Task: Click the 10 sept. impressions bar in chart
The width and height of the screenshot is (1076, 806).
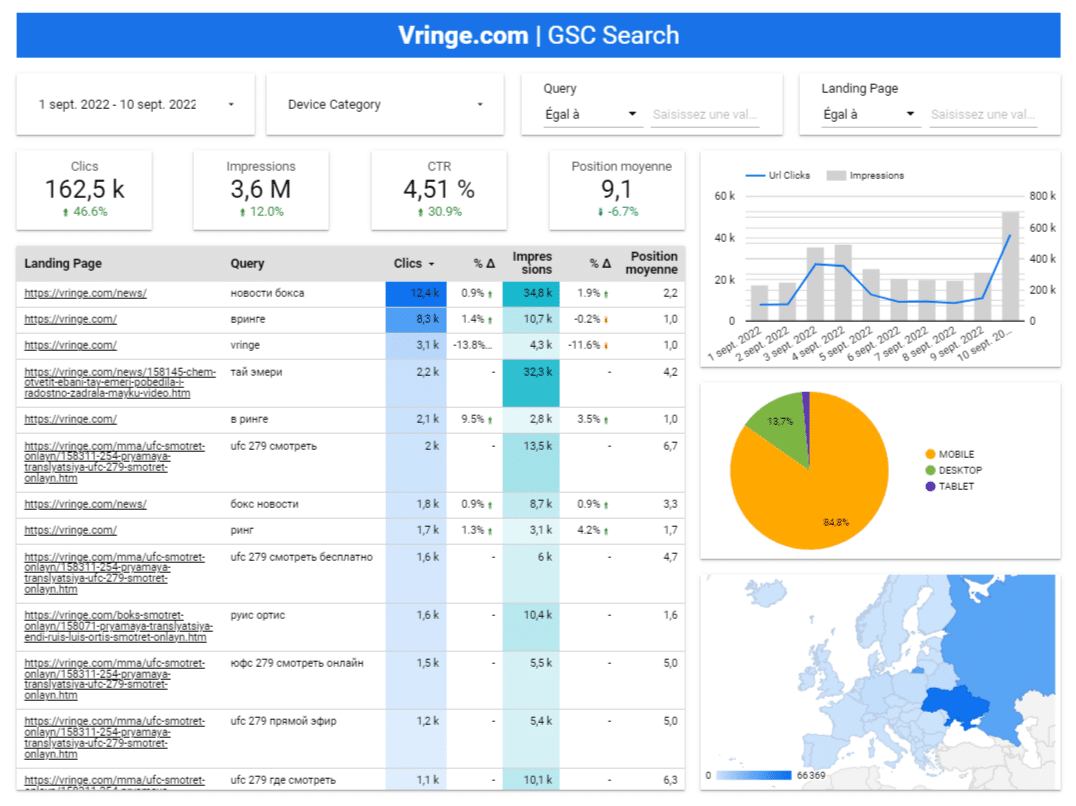Action: (x=1010, y=266)
